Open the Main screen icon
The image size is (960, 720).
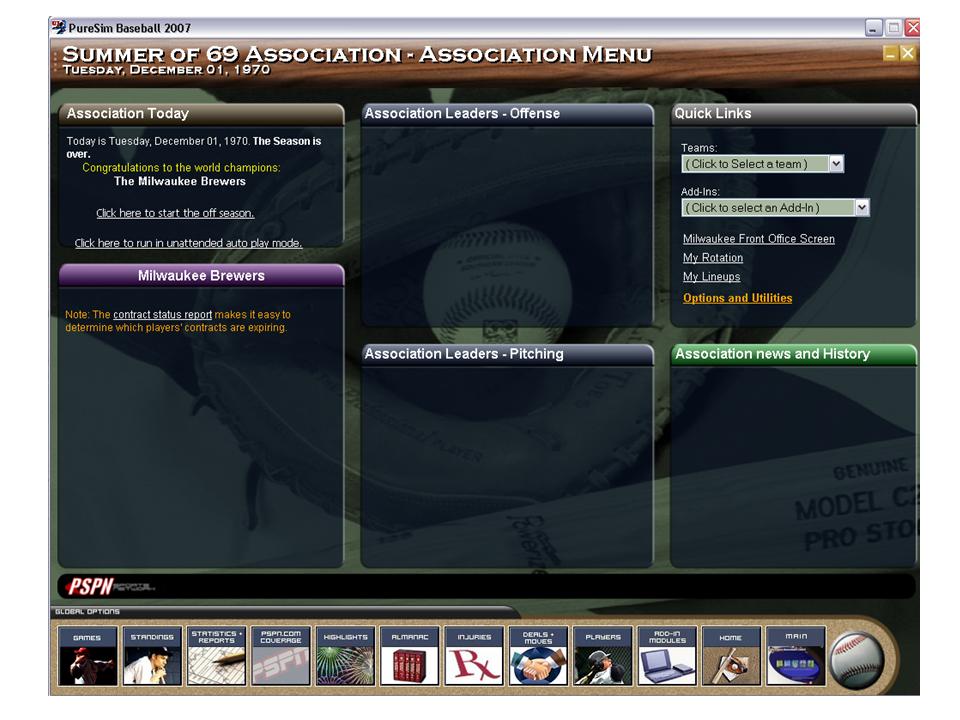coord(797,658)
